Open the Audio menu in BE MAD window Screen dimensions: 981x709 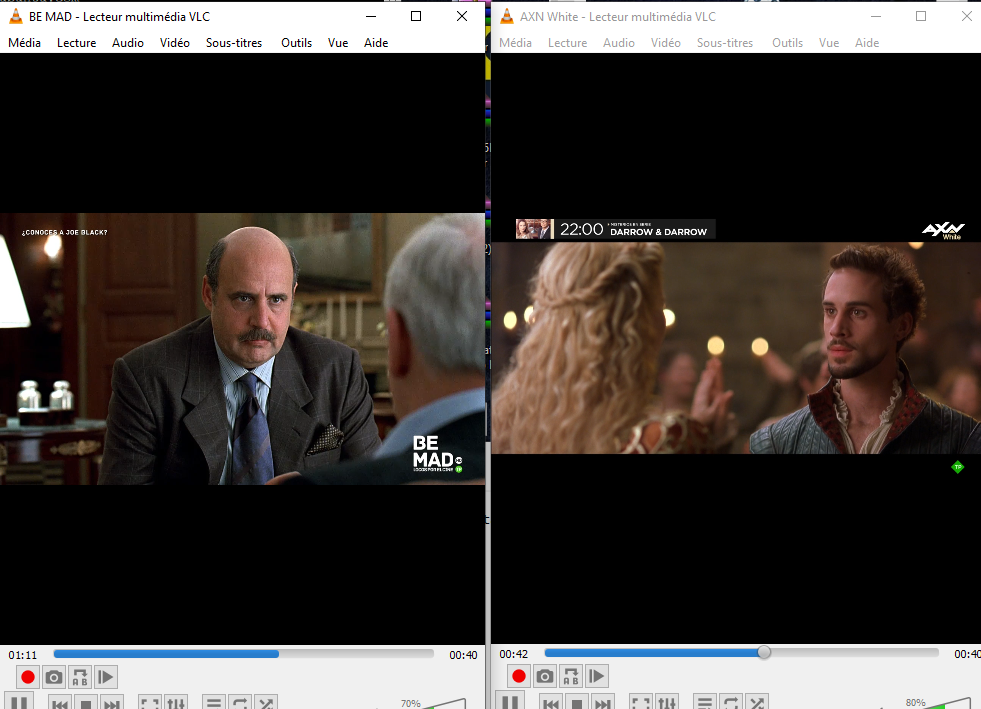(x=128, y=43)
